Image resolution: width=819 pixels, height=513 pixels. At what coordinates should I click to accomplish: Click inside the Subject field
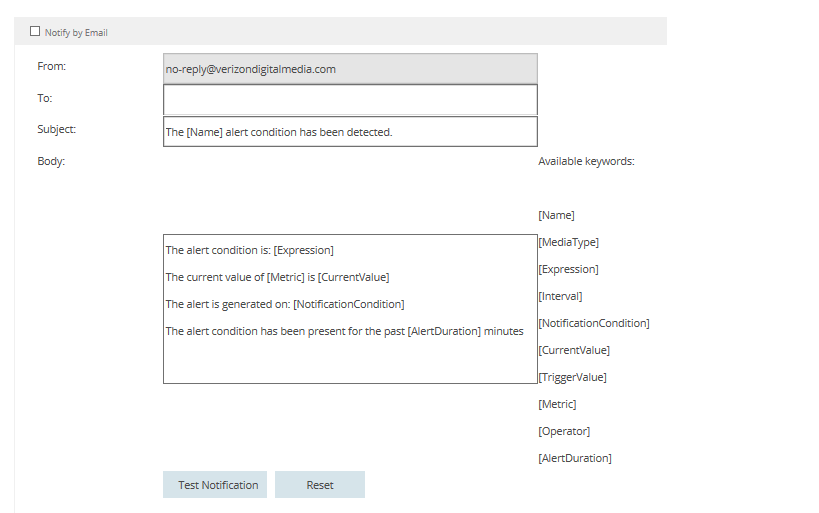click(350, 132)
